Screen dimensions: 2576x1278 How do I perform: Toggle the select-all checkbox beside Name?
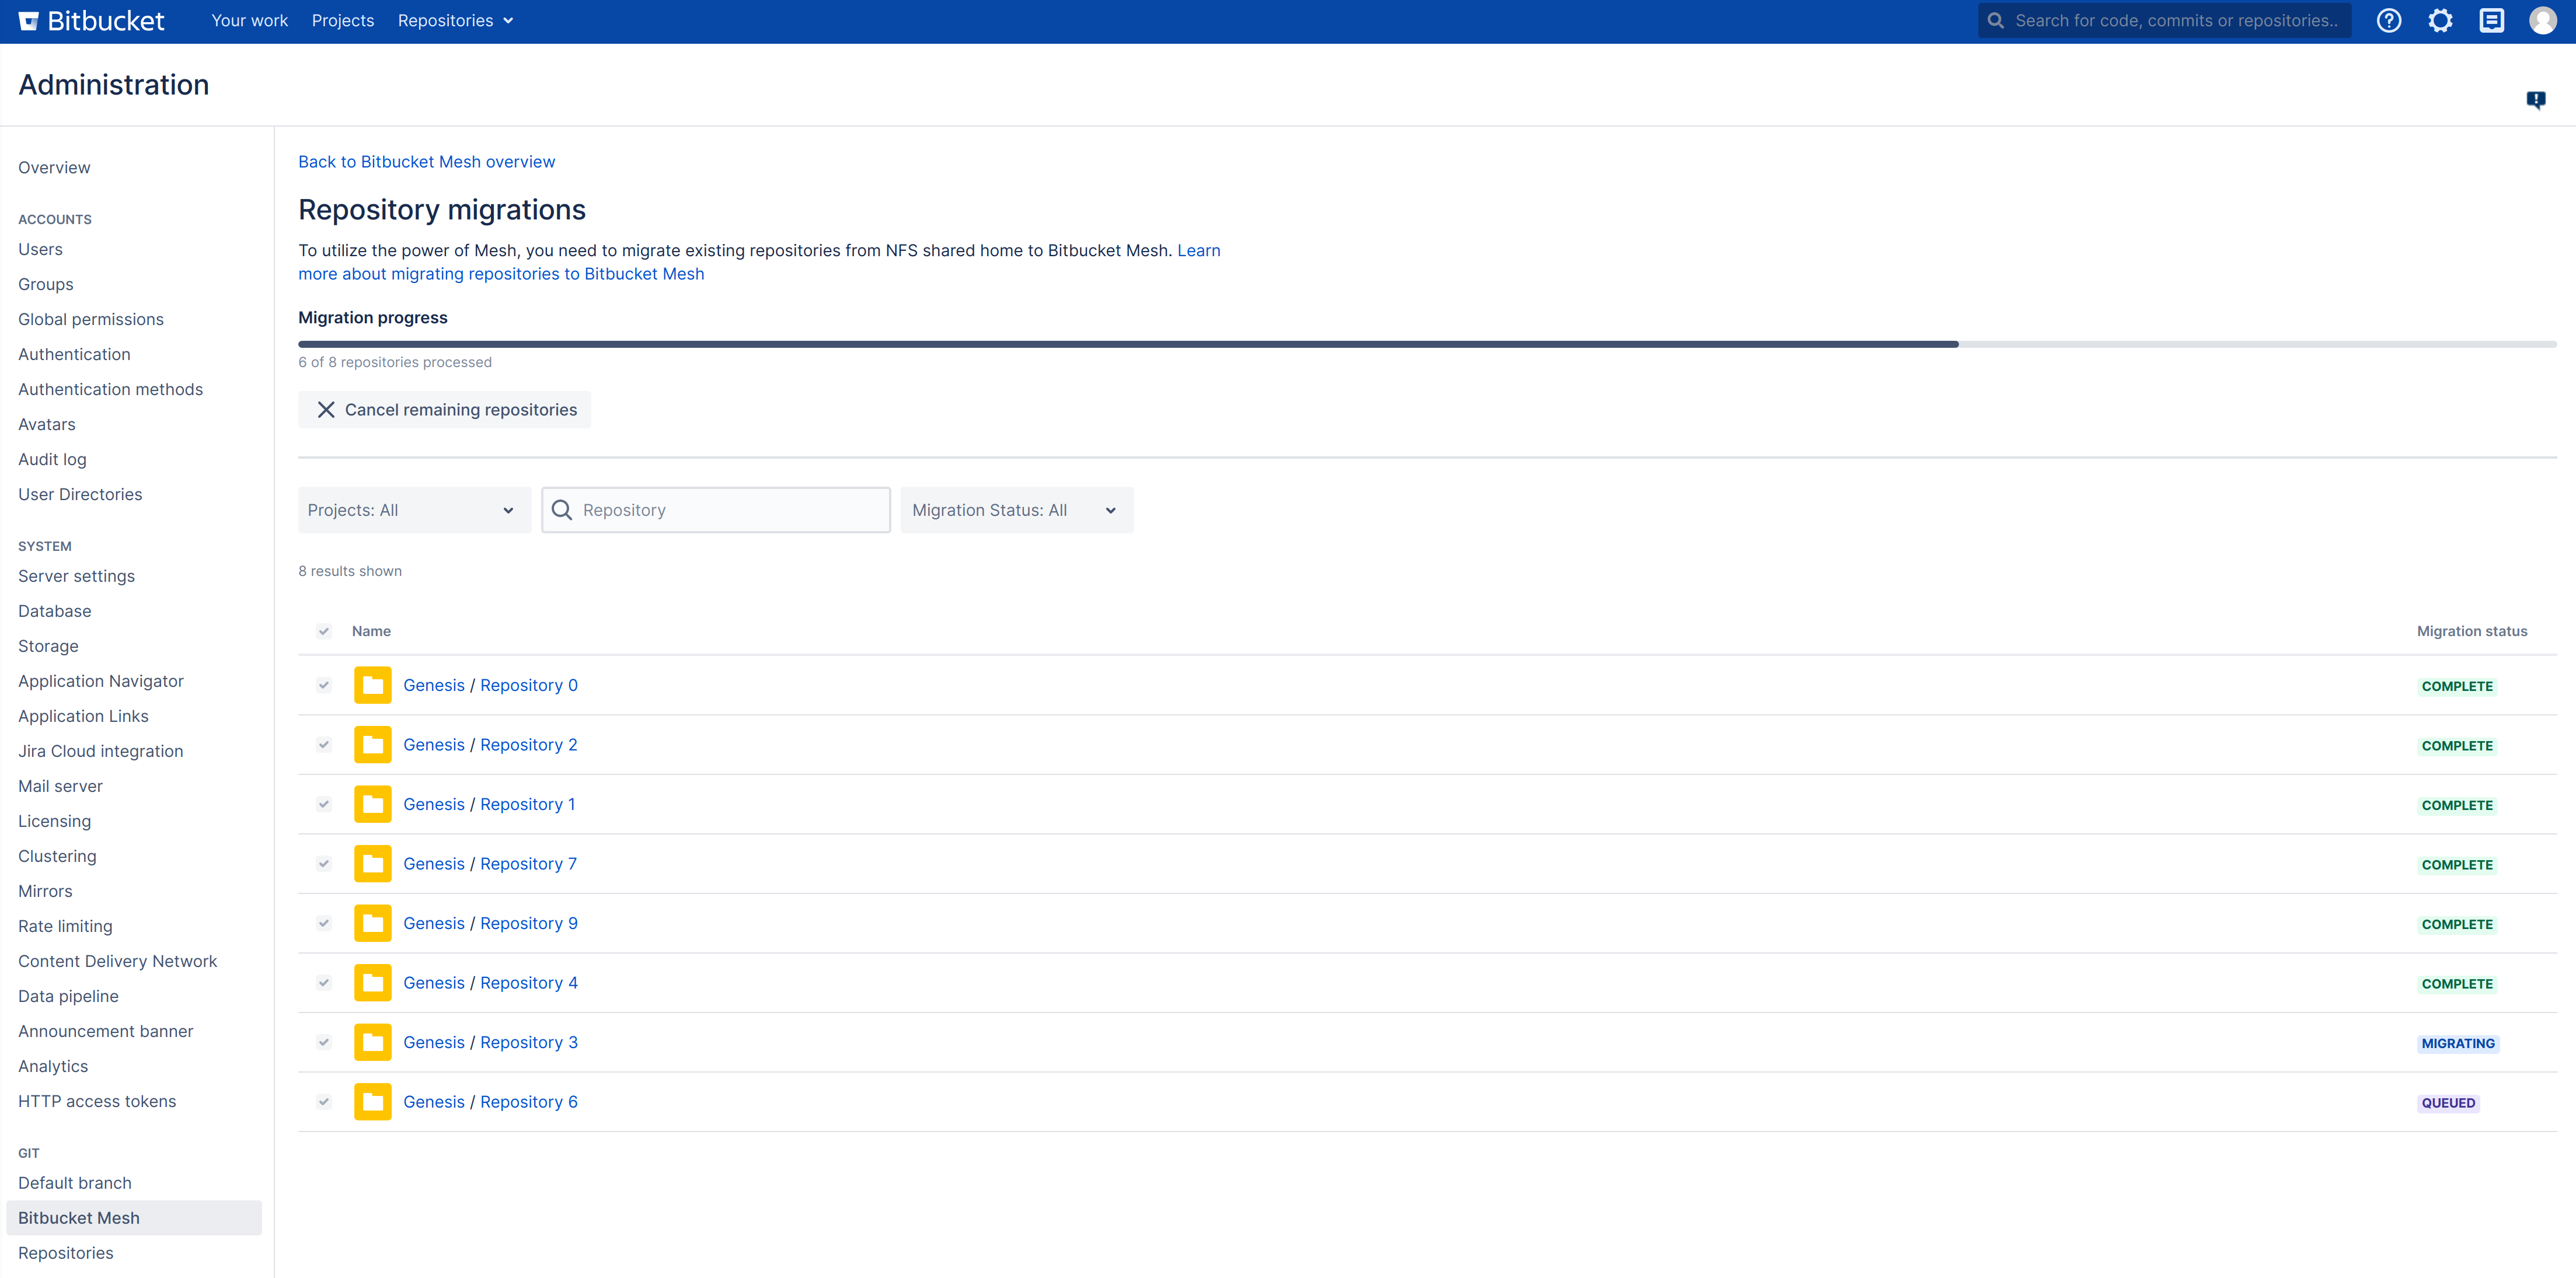tap(323, 631)
